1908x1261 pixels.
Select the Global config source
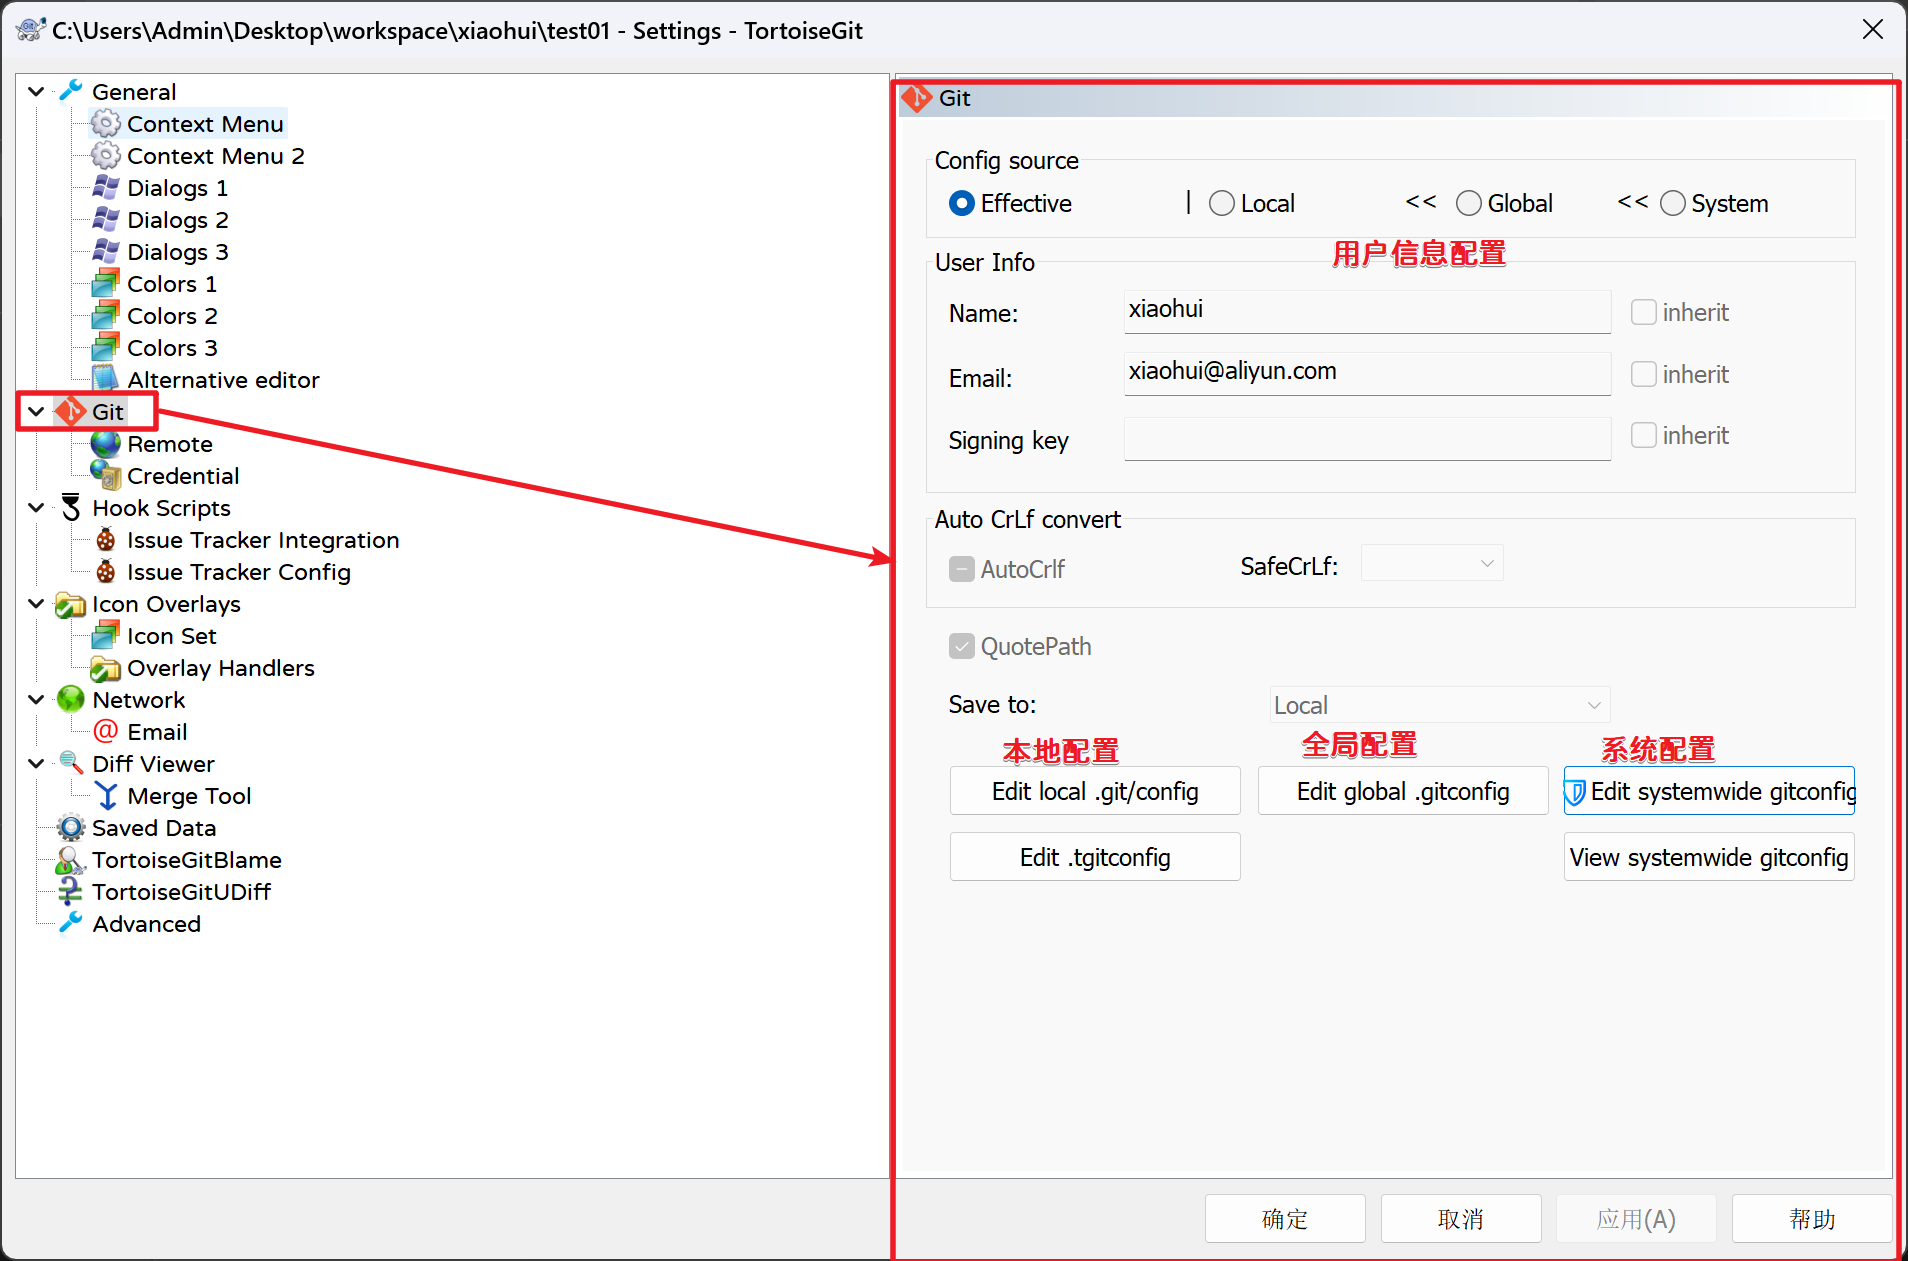coord(1469,204)
